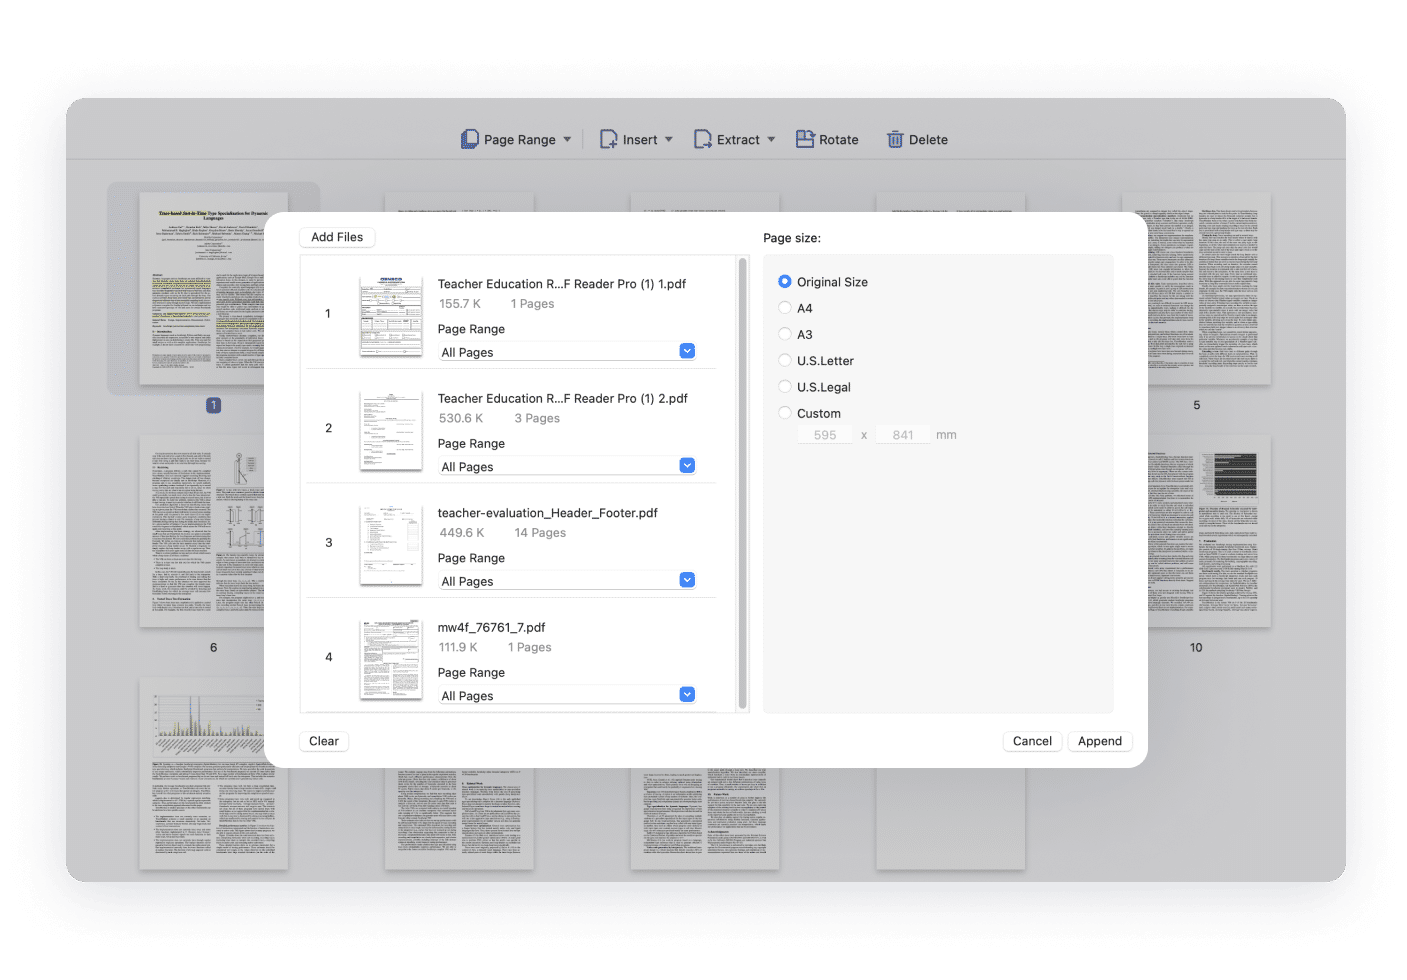Choose the U.S.Letter page size
Screen dimensions: 1407x980
pos(785,361)
